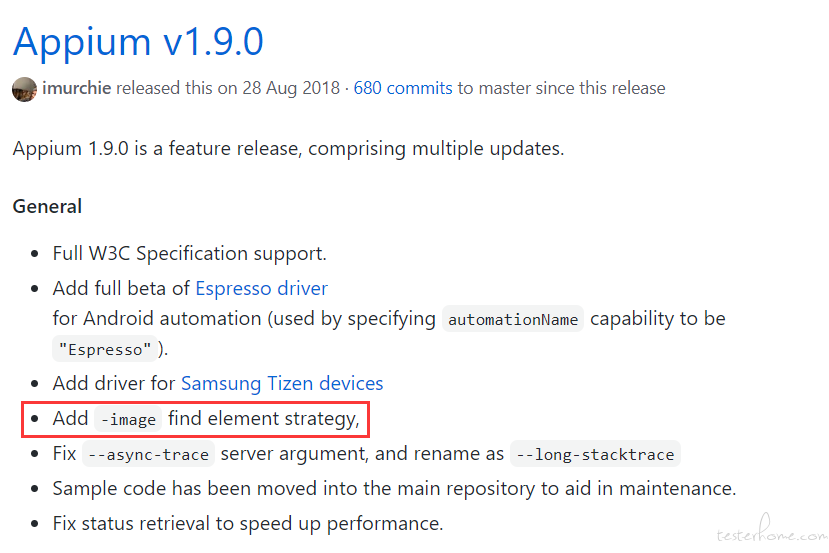Click the --async-trace code snippet
The width and height of the screenshot is (829, 553).
click(149, 454)
